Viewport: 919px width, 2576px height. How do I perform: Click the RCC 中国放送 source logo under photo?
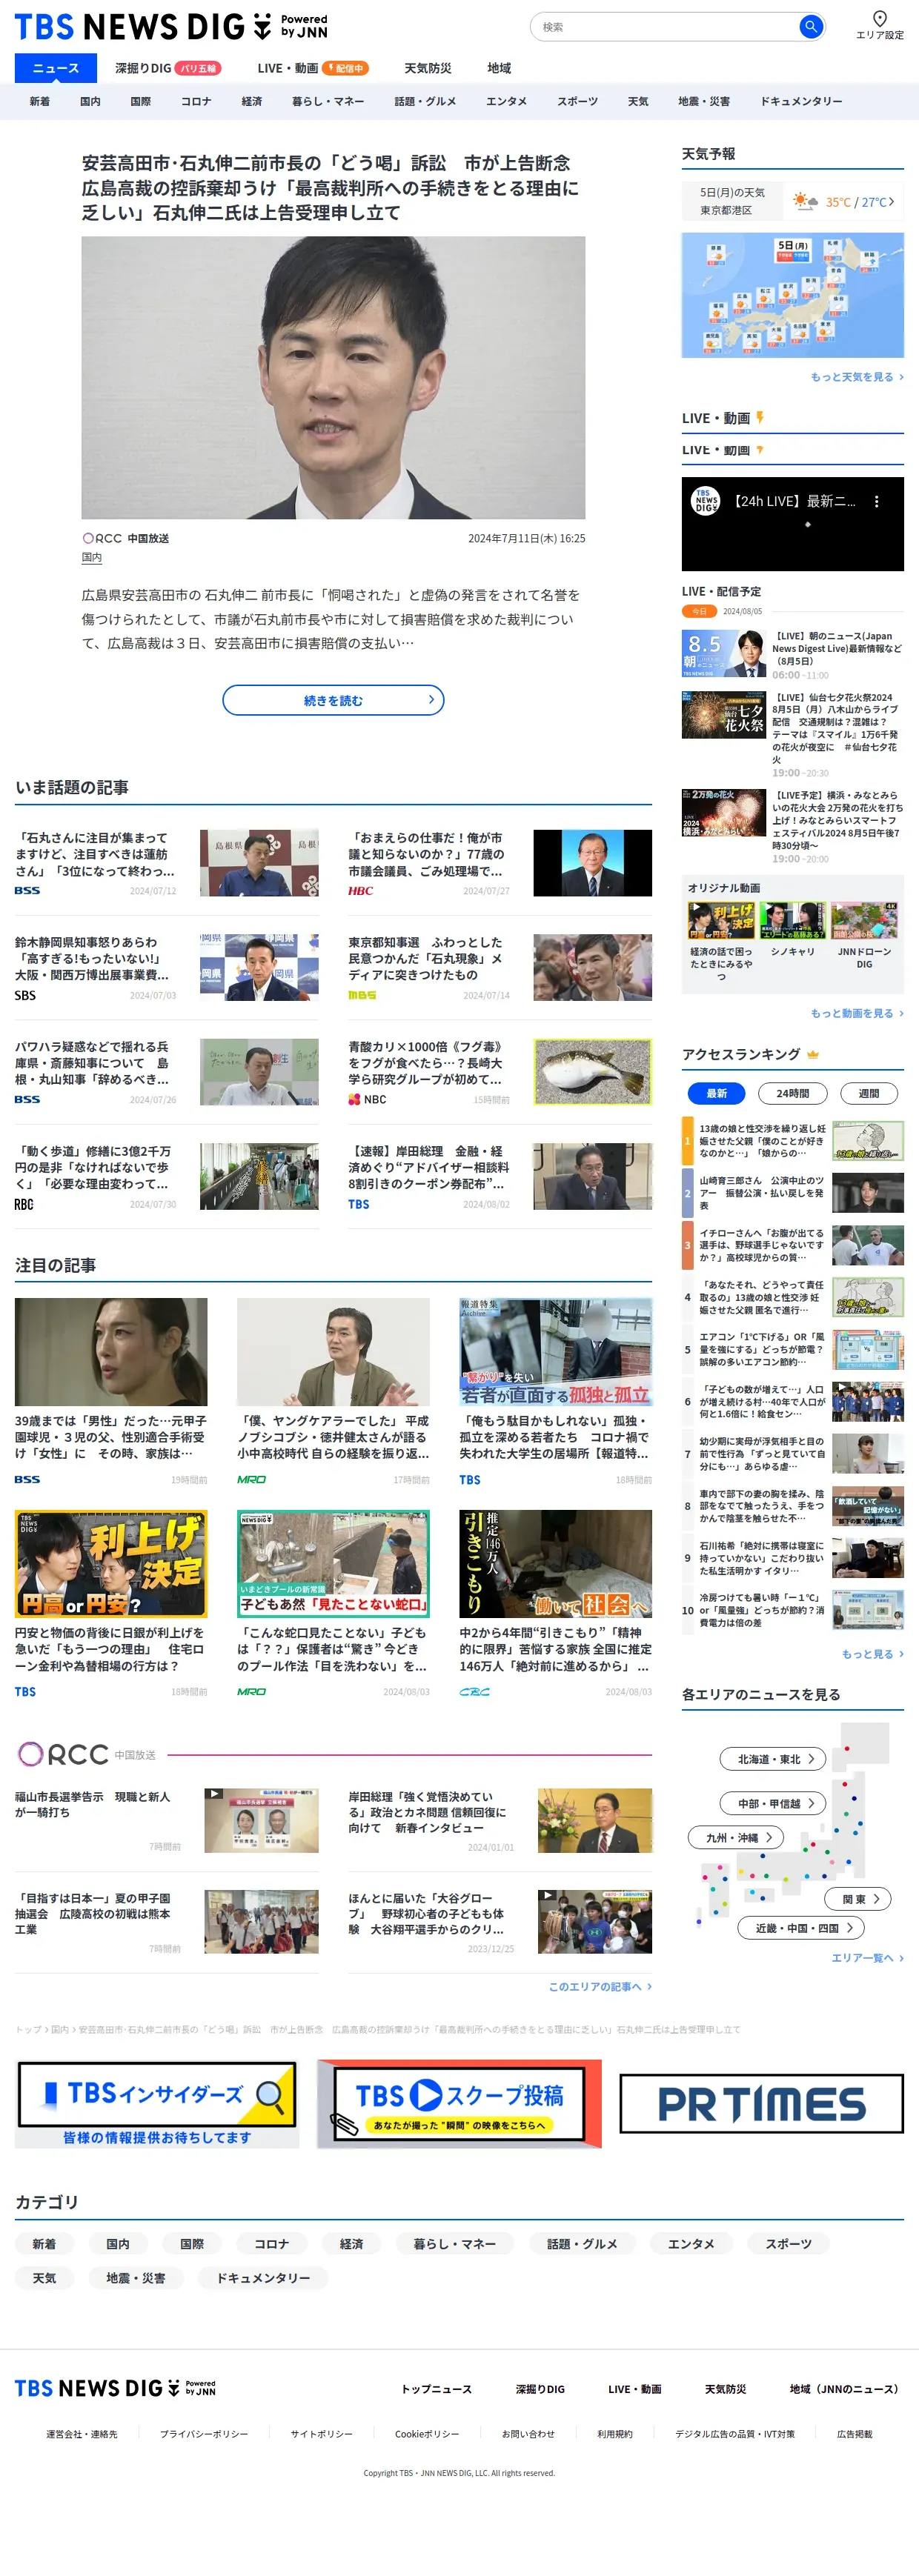[126, 538]
